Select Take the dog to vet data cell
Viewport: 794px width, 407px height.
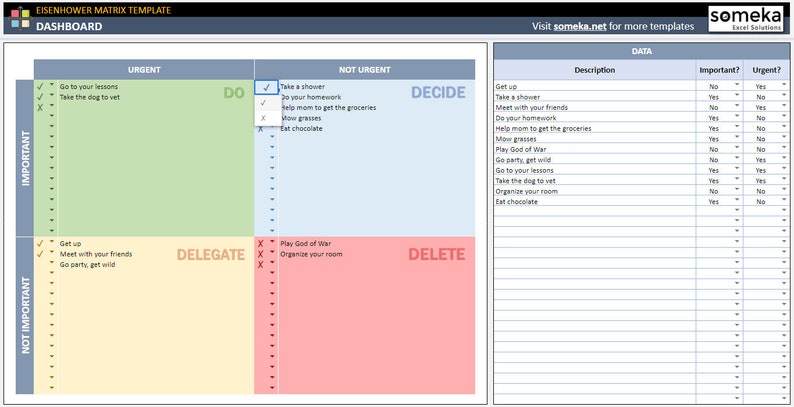[594, 181]
